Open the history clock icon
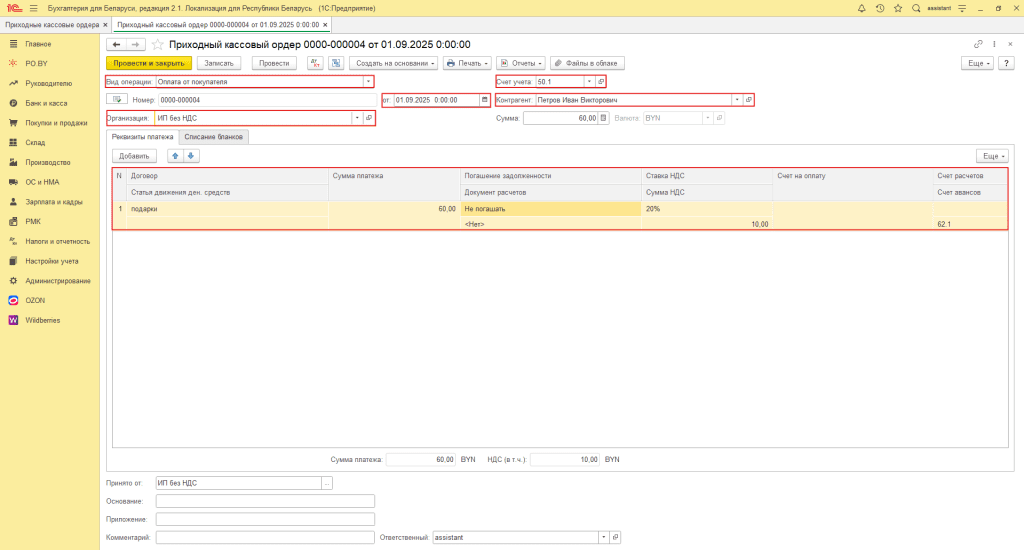This screenshot has height=550, width=1024. (879, 7)
